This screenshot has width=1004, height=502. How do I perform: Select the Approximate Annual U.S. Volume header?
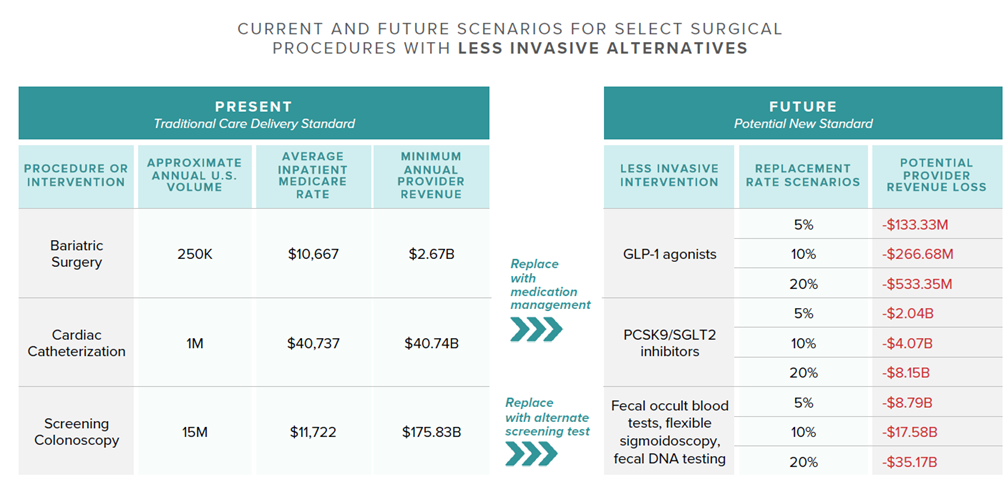(194, 175)
